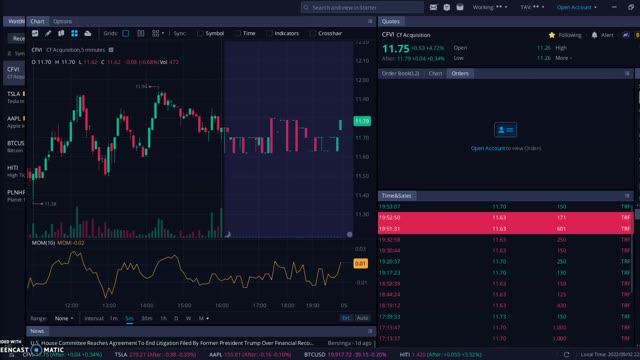Toggle Auto scale button
The height and width of the screenshot is (360, 640).
tap(362, 318)
